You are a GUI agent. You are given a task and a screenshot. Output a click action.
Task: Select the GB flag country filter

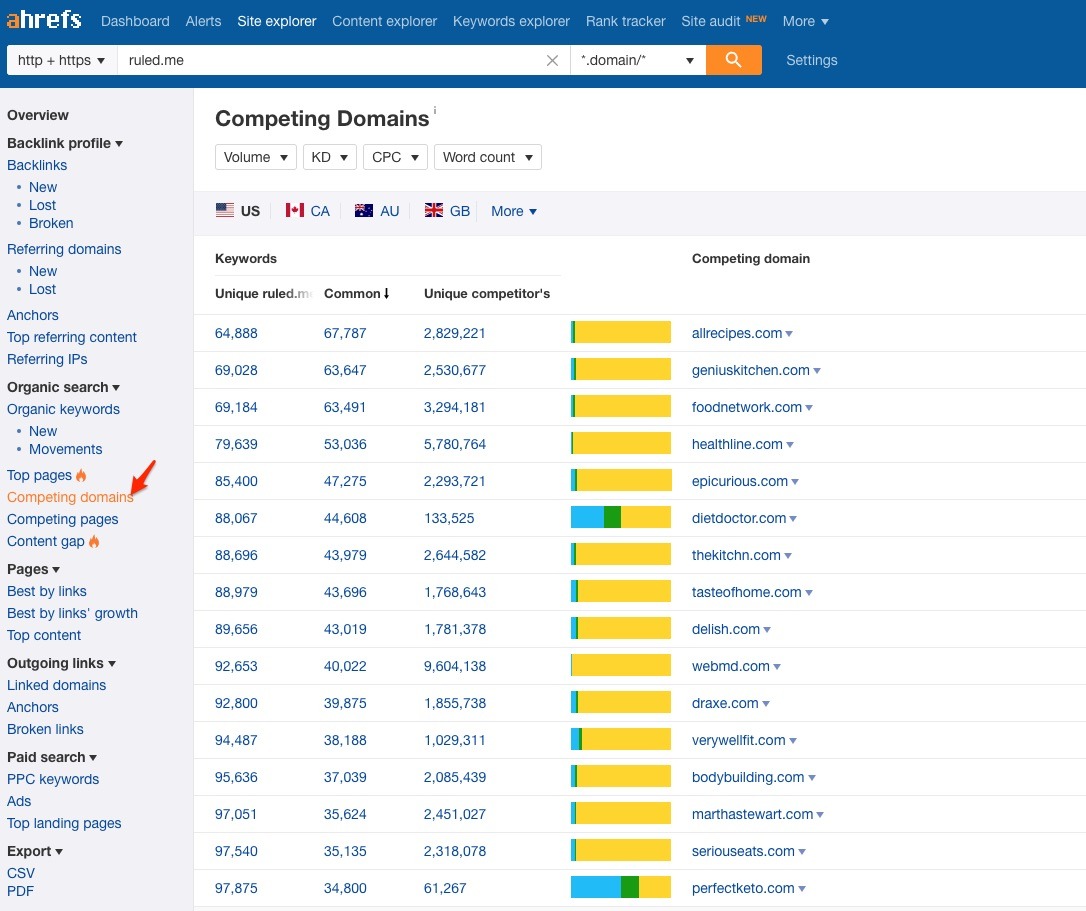[447, 211]
